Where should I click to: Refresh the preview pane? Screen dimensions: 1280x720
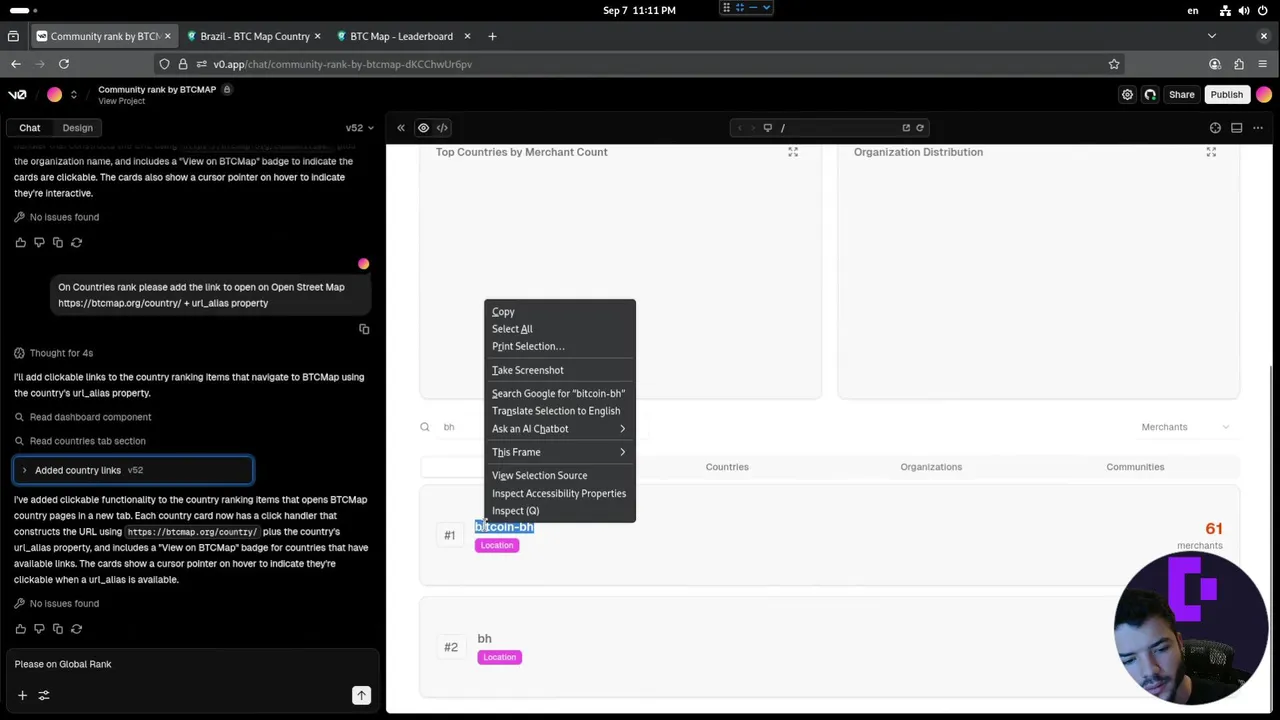[920, 128]
